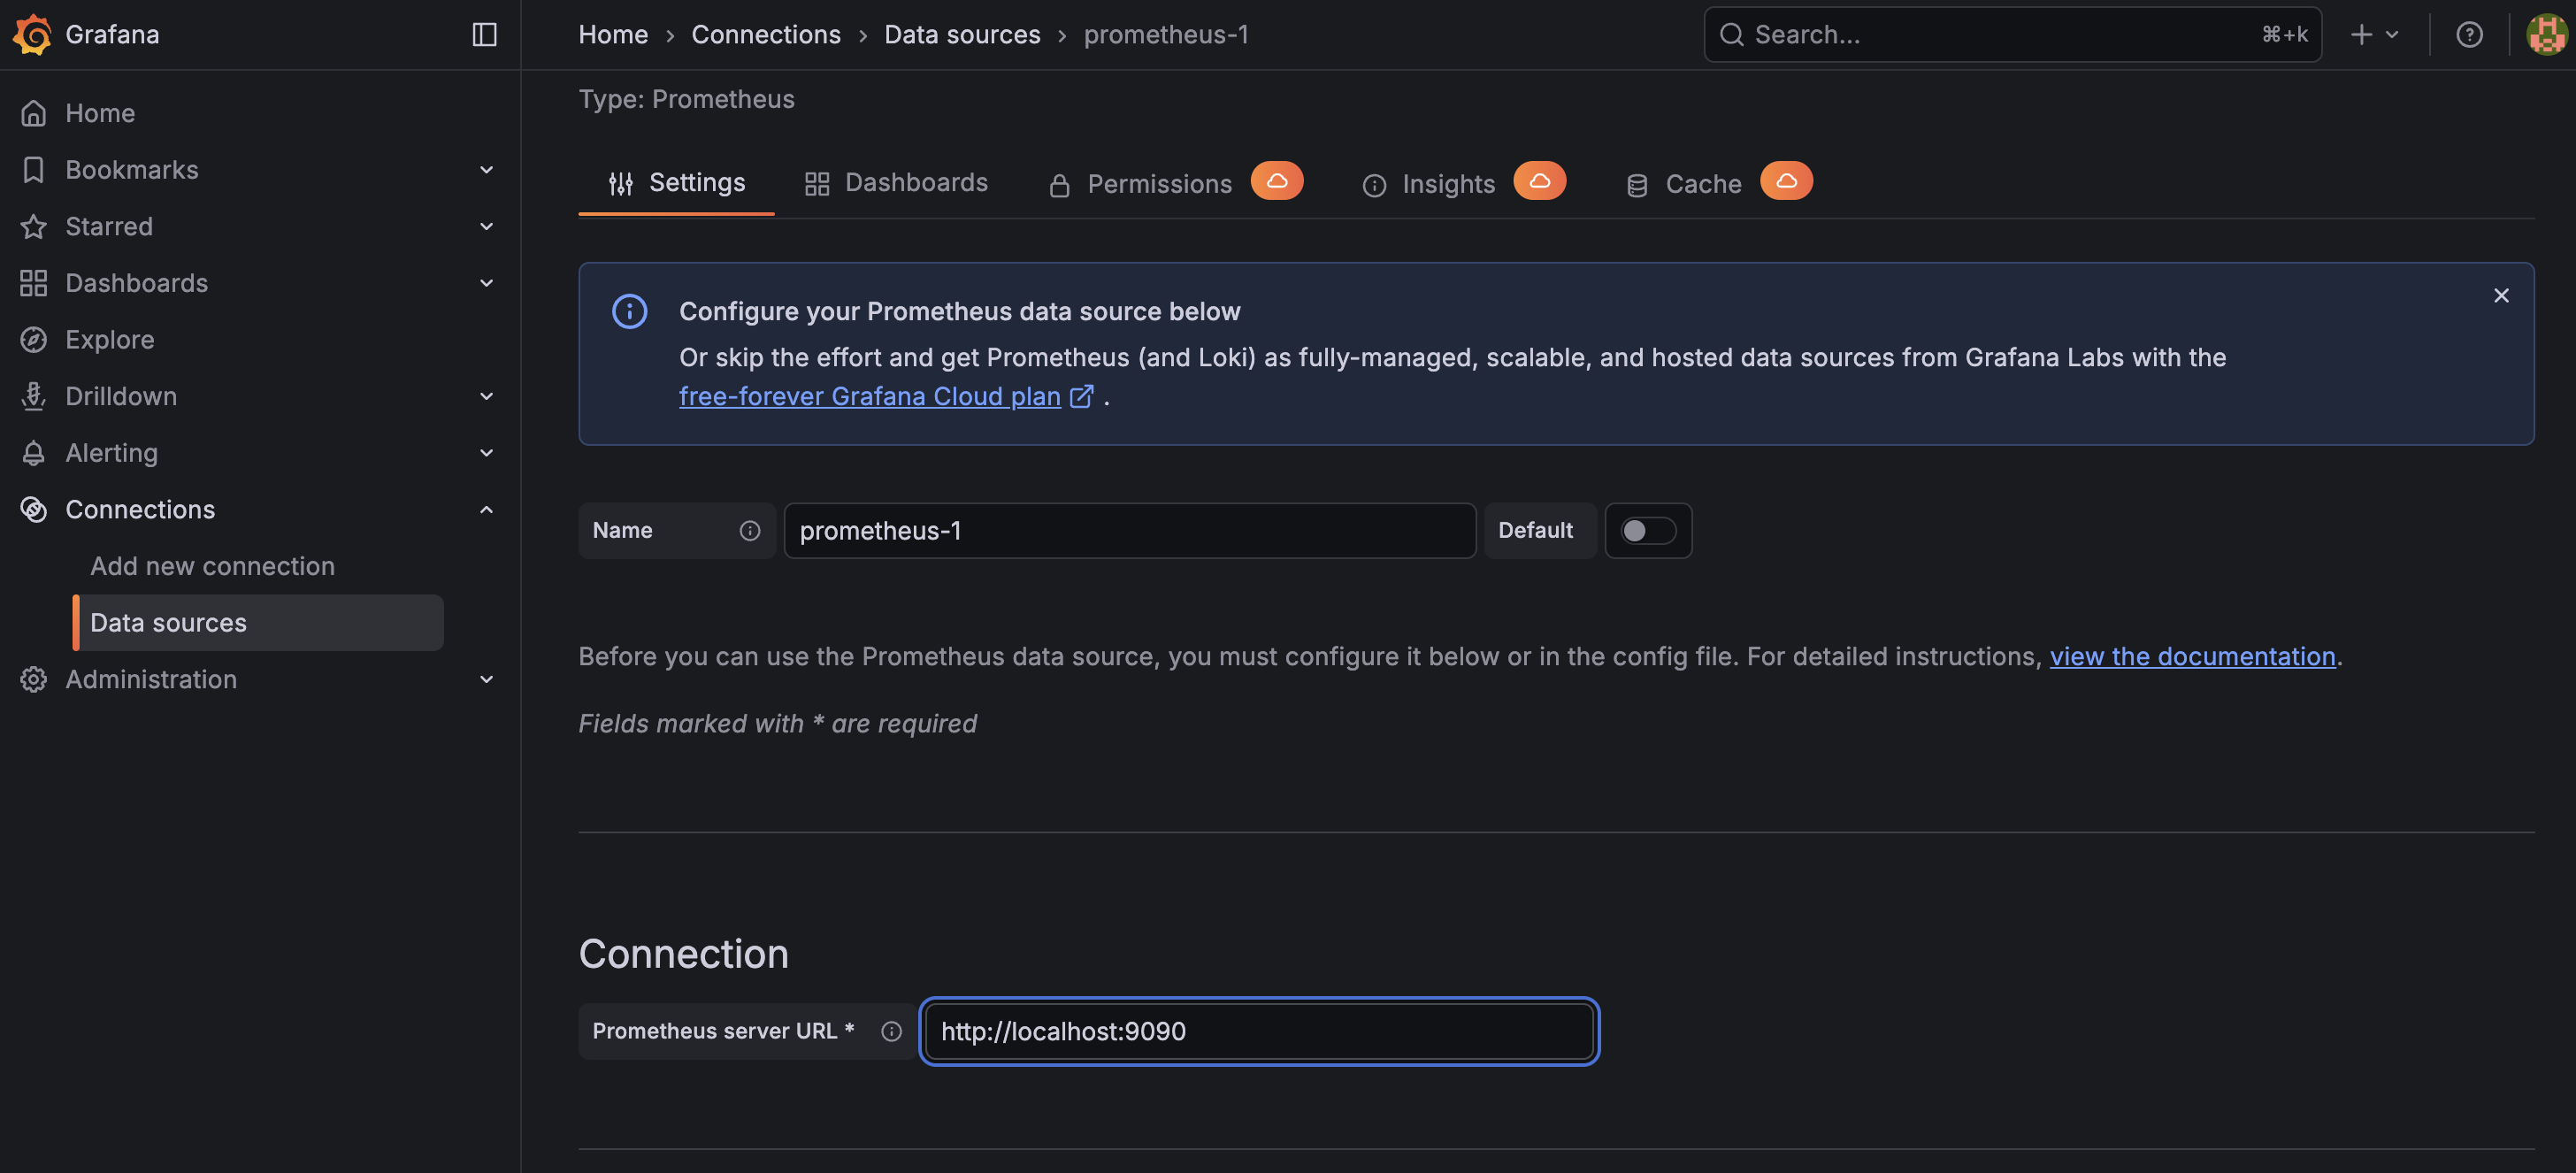Click the Settings sliders icon on tab
Viewport: 2576px width, 1173px height.
pos(621,184)
